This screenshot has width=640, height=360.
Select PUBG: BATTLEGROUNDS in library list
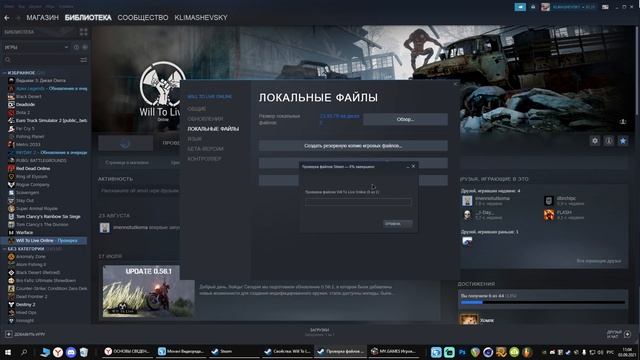point(41,161)
